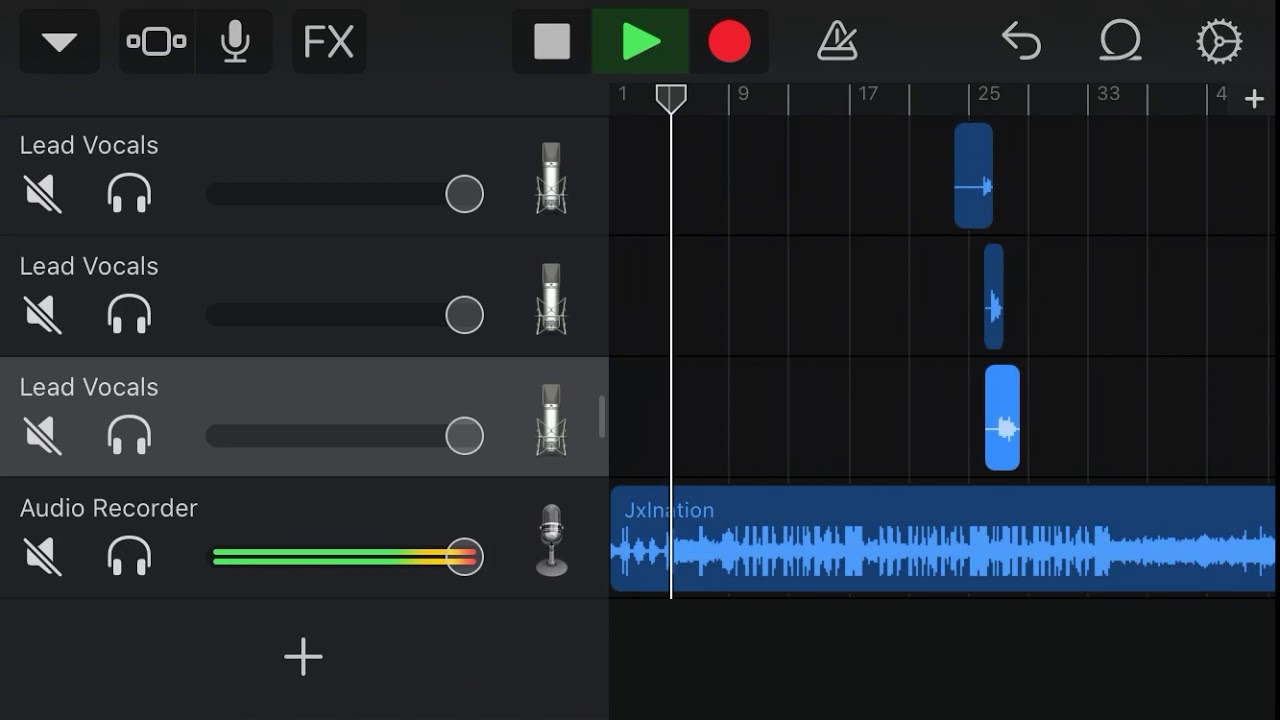Select the bright audio region on the third Lead Vocals track
This screenshot has width=1280, height=720.
tap(1002, 418)
